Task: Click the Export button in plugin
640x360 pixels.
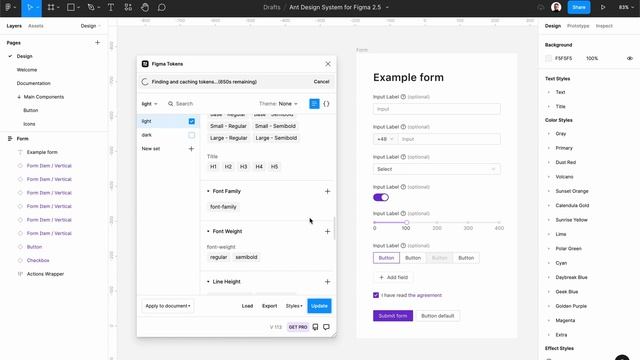Action: [269, 306]
